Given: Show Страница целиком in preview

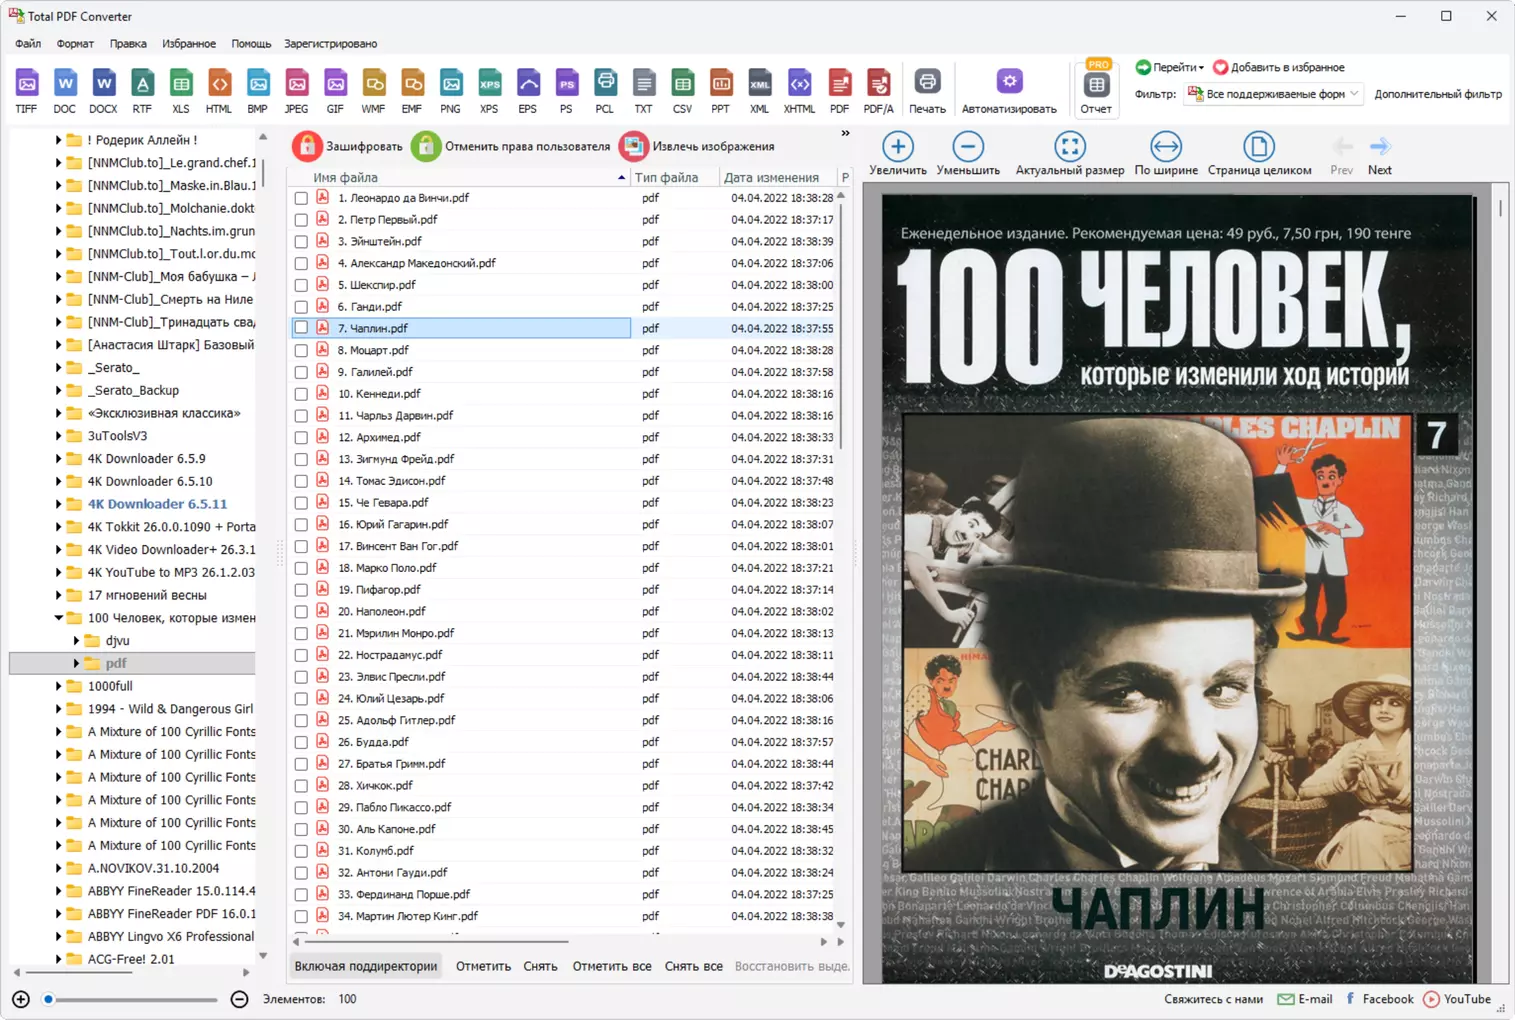Looking at the screenshot, I should pyautogui.click(x=1259, y=154).
